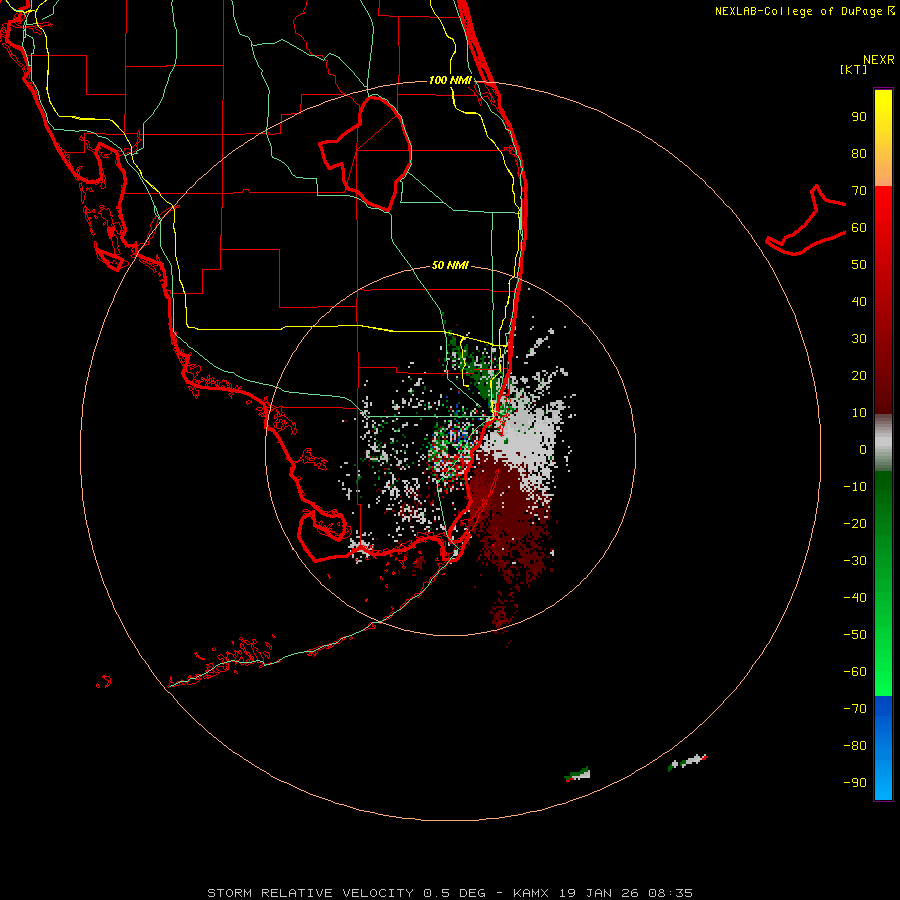Click the Lake Okeechobee outline on map

point(366,153)
